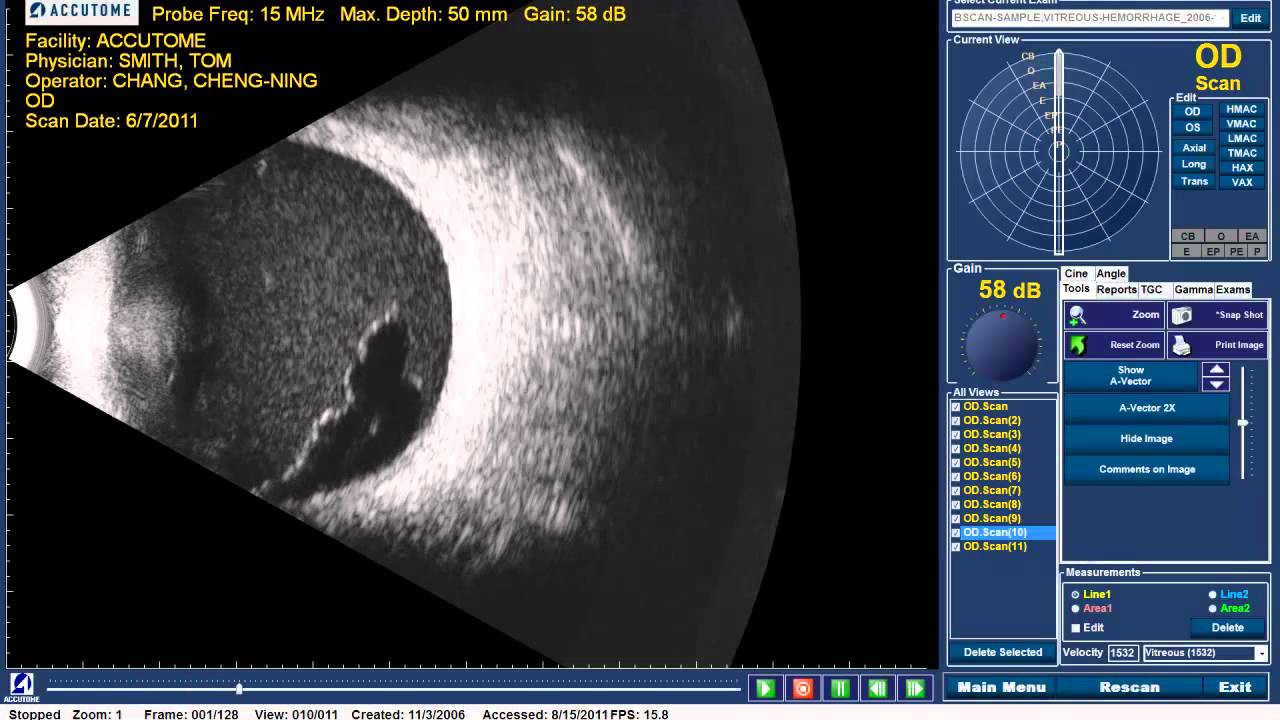Viewport: 1280px width, 720px height.
Task: Take a Snap Shot with camera button
Action: [1218, 315]
